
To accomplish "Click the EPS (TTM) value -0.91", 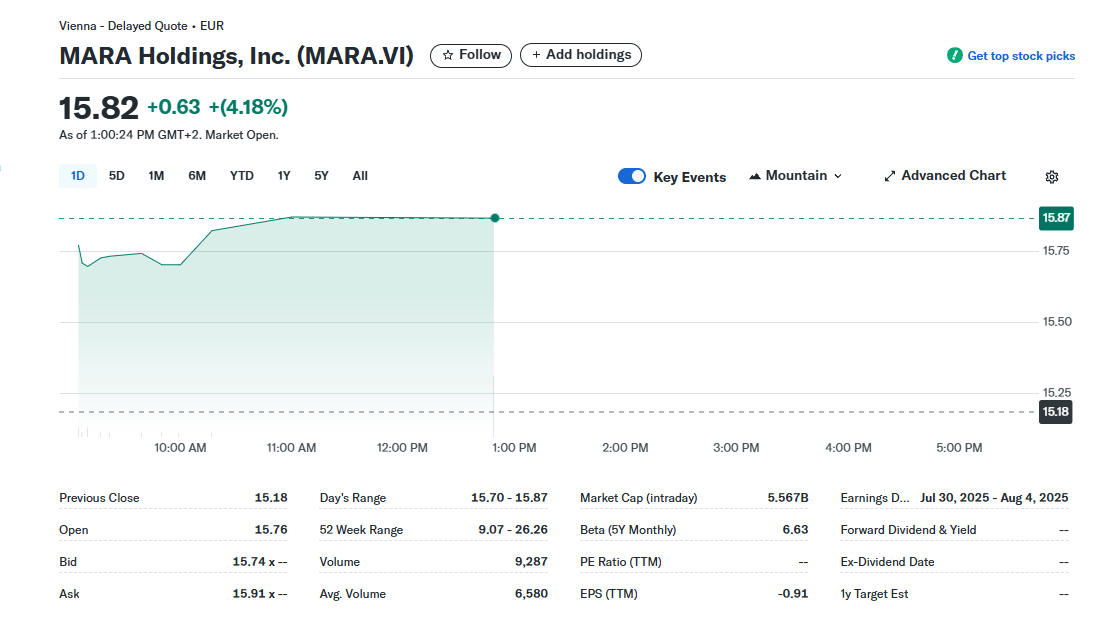I will click(x=793, y=593).
